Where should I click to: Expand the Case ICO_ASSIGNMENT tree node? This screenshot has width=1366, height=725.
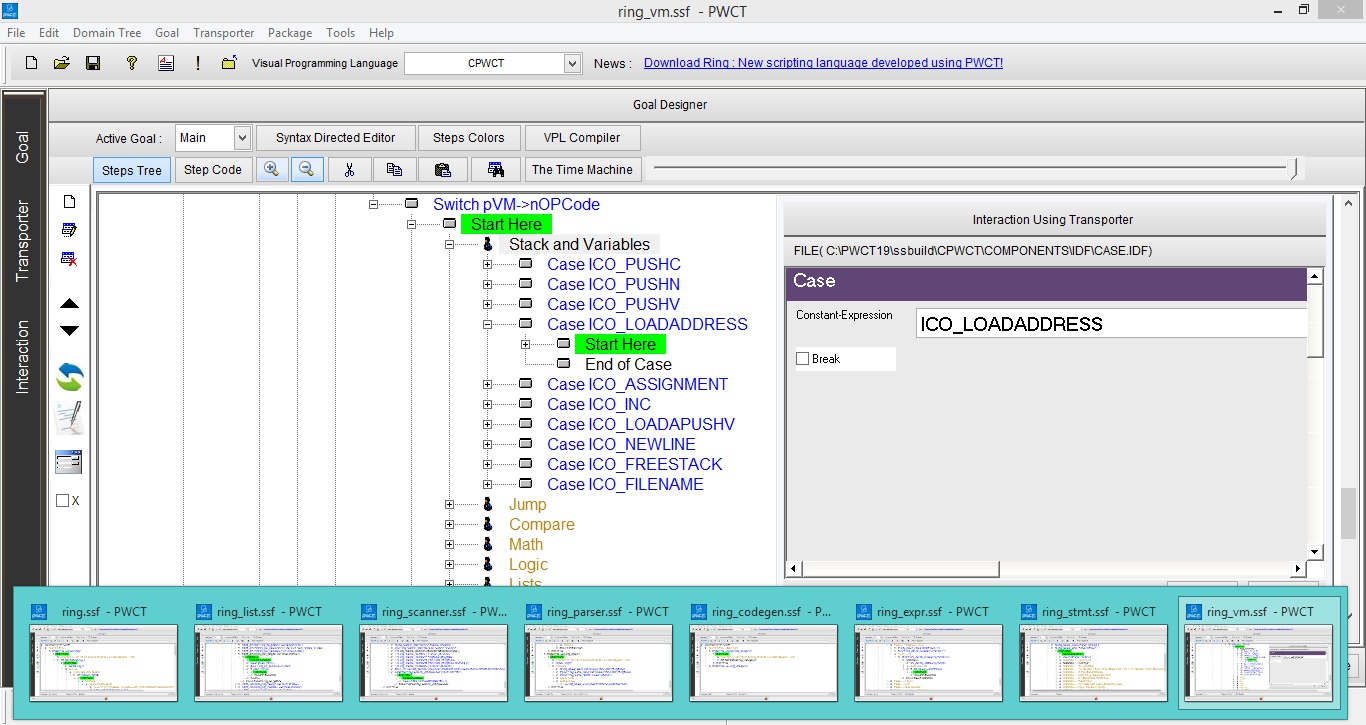pyautogui.click(x=487, y=385)
